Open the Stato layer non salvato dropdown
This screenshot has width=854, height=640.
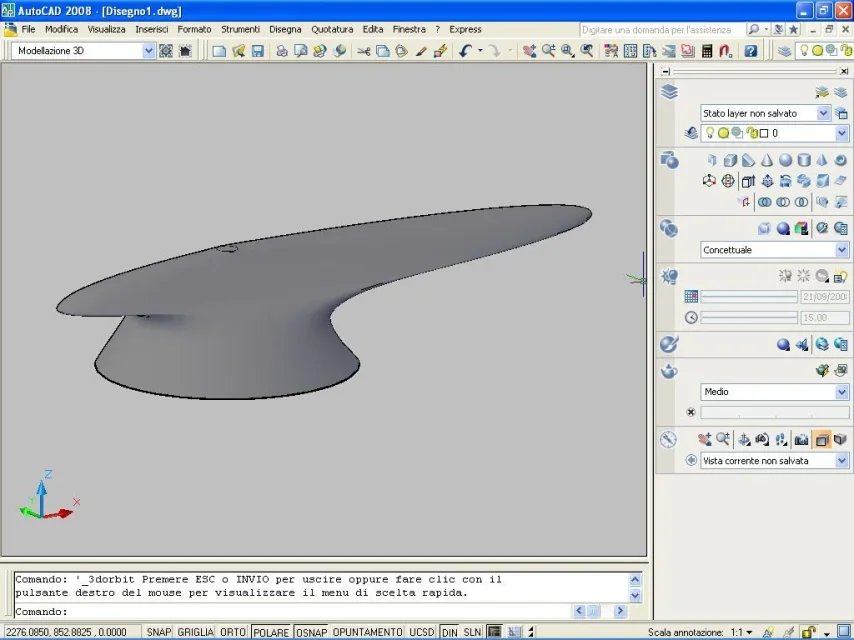823,113
